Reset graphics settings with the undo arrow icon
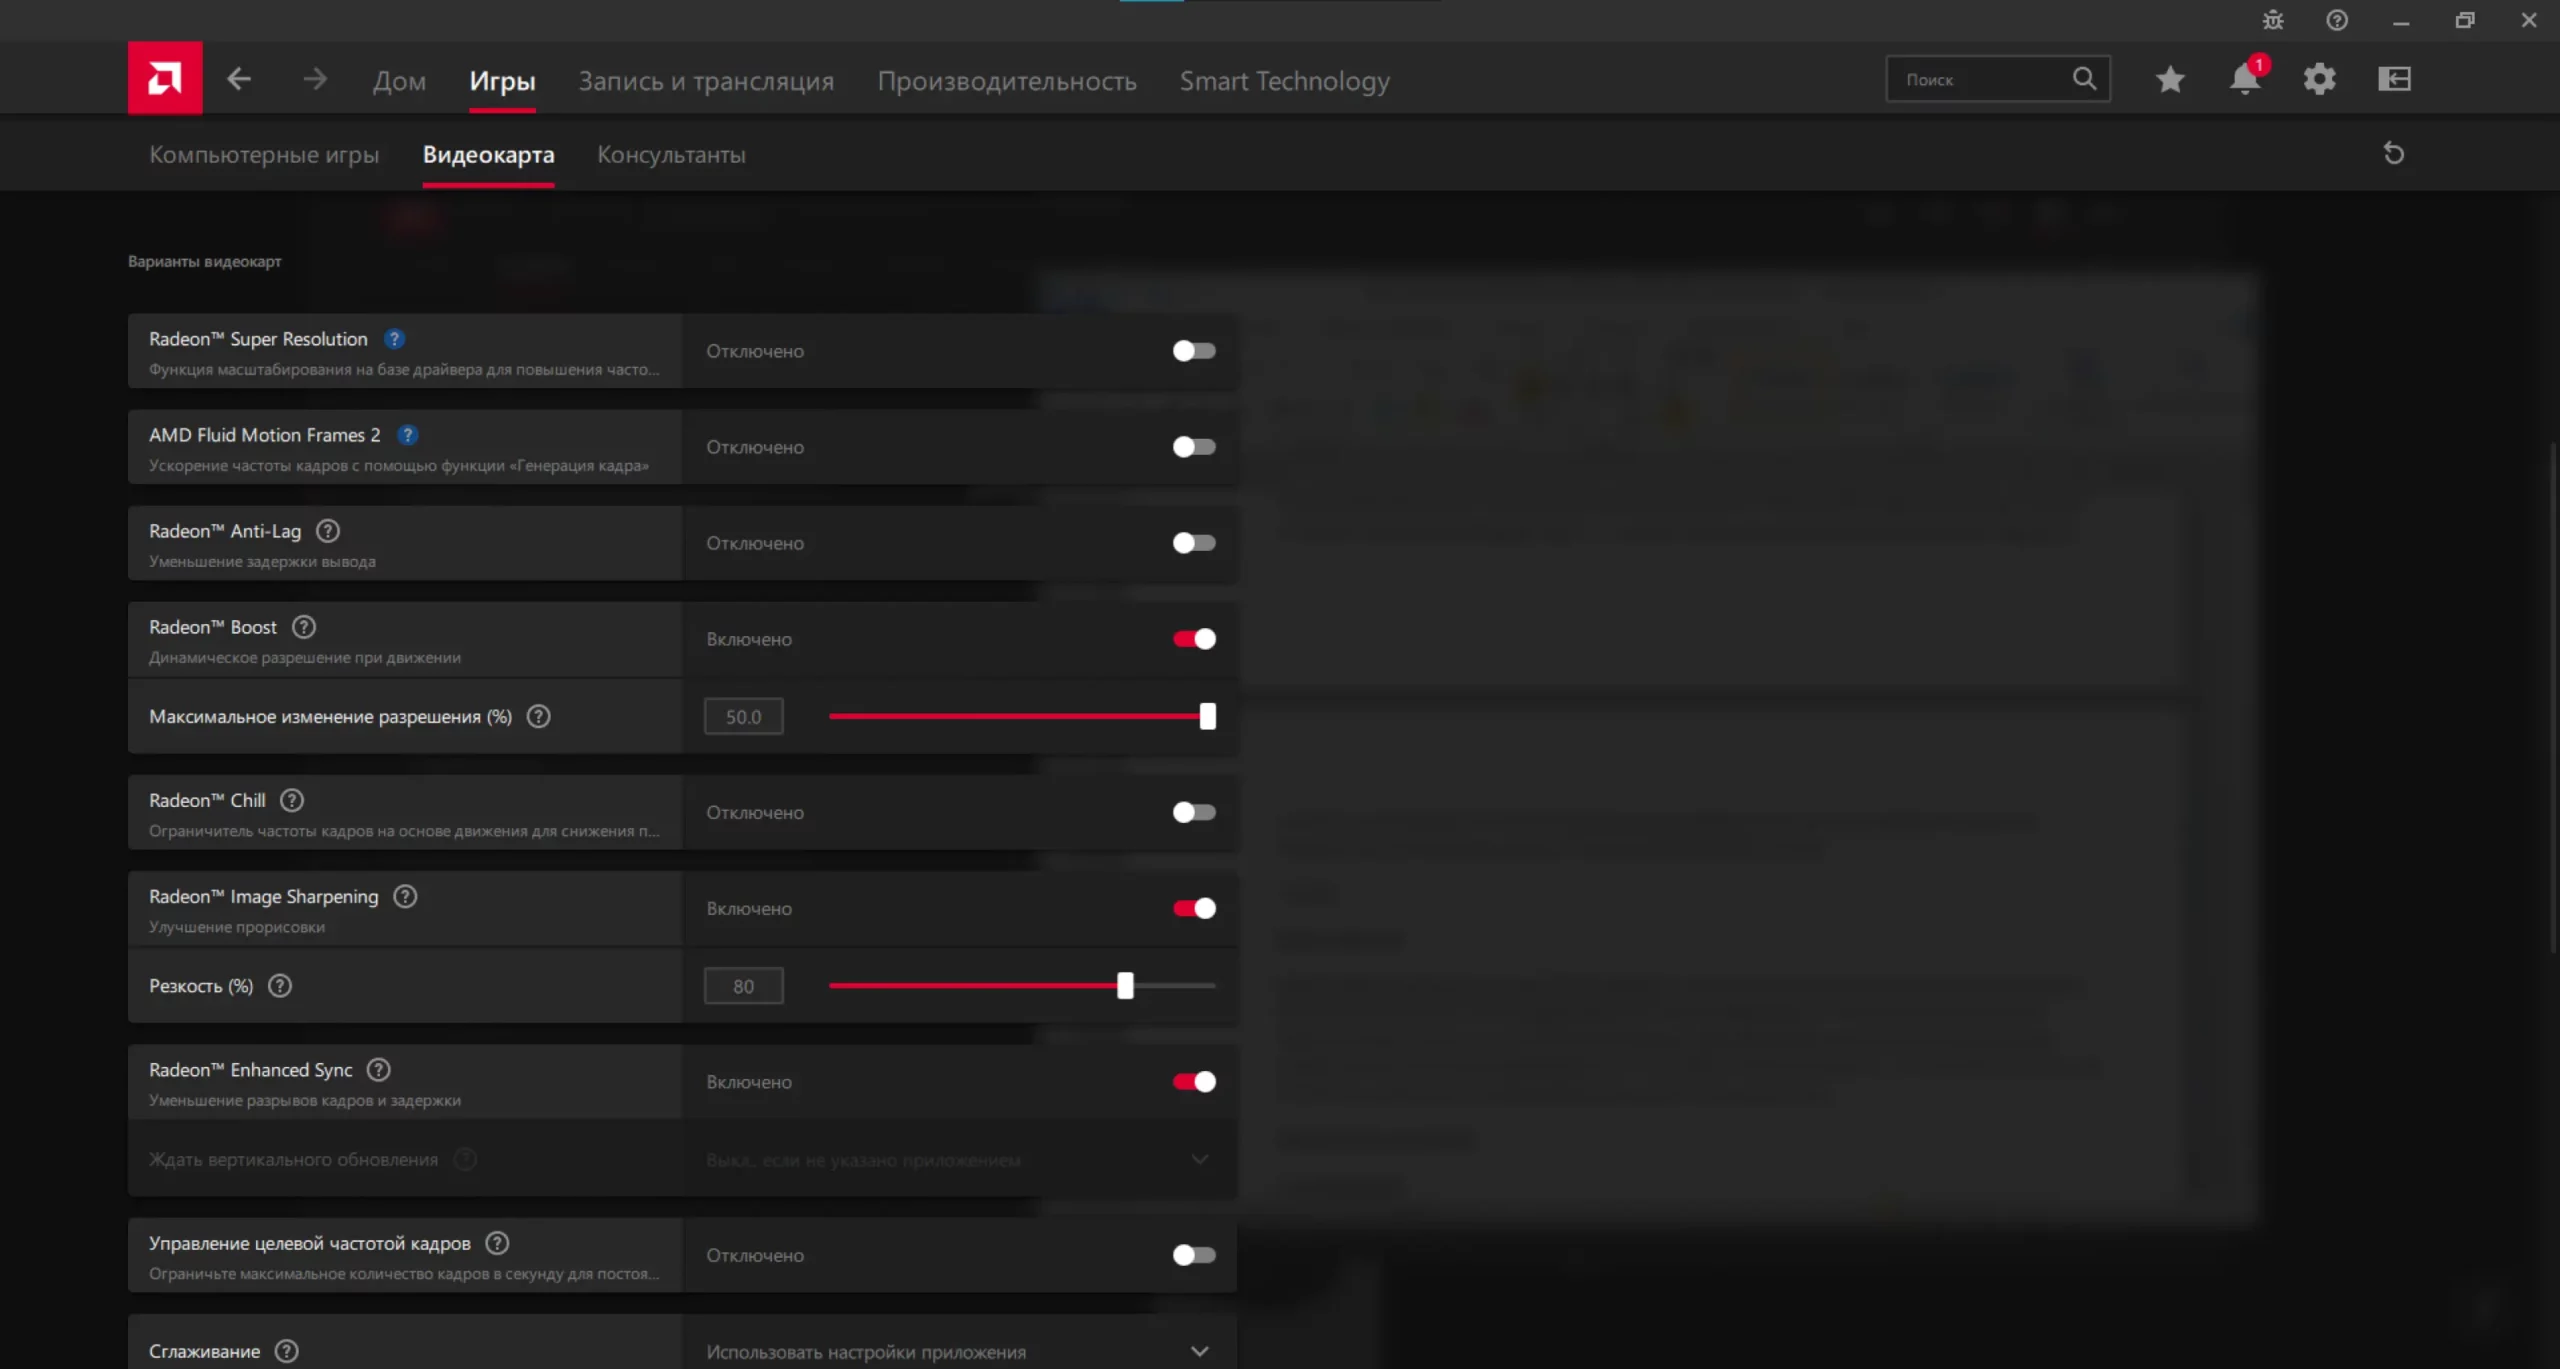Screen dimensions: 2560x1369 tap(2393, 153)
